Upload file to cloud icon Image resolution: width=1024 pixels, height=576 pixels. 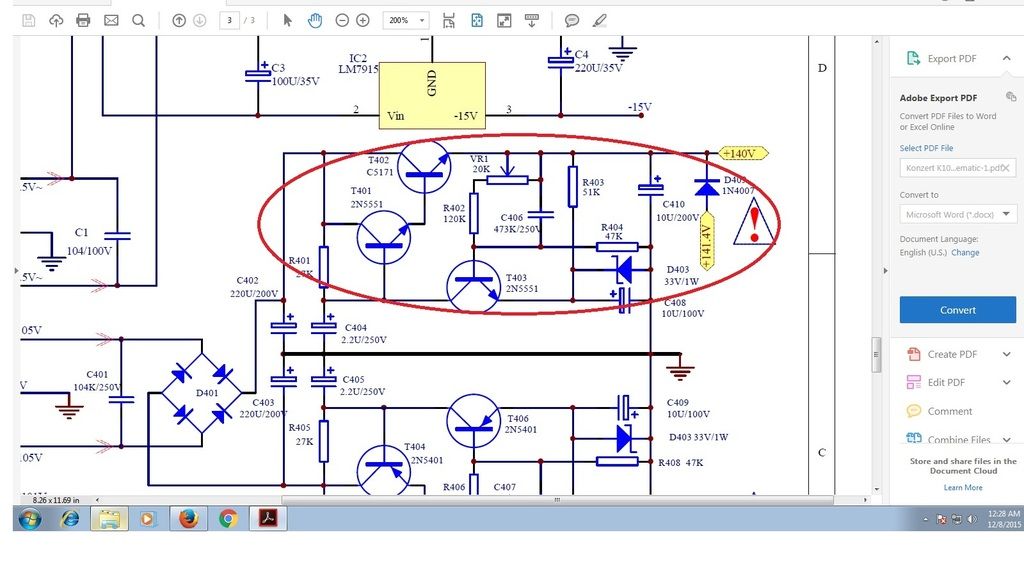(x=56, y=21)
